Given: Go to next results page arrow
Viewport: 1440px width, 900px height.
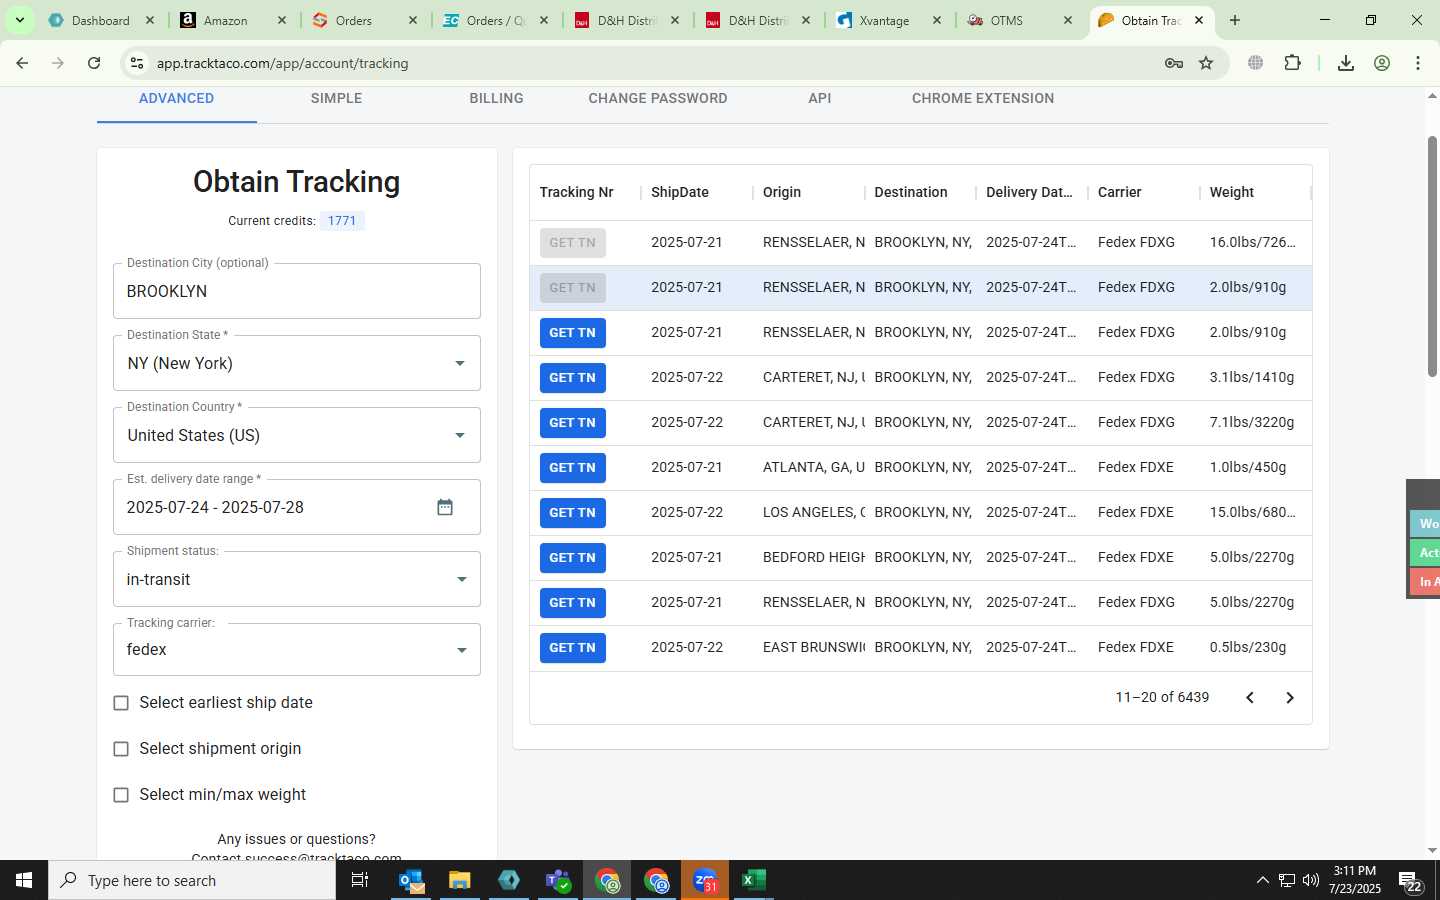Looking at the screenshot, I should [x=1289, y=697].
